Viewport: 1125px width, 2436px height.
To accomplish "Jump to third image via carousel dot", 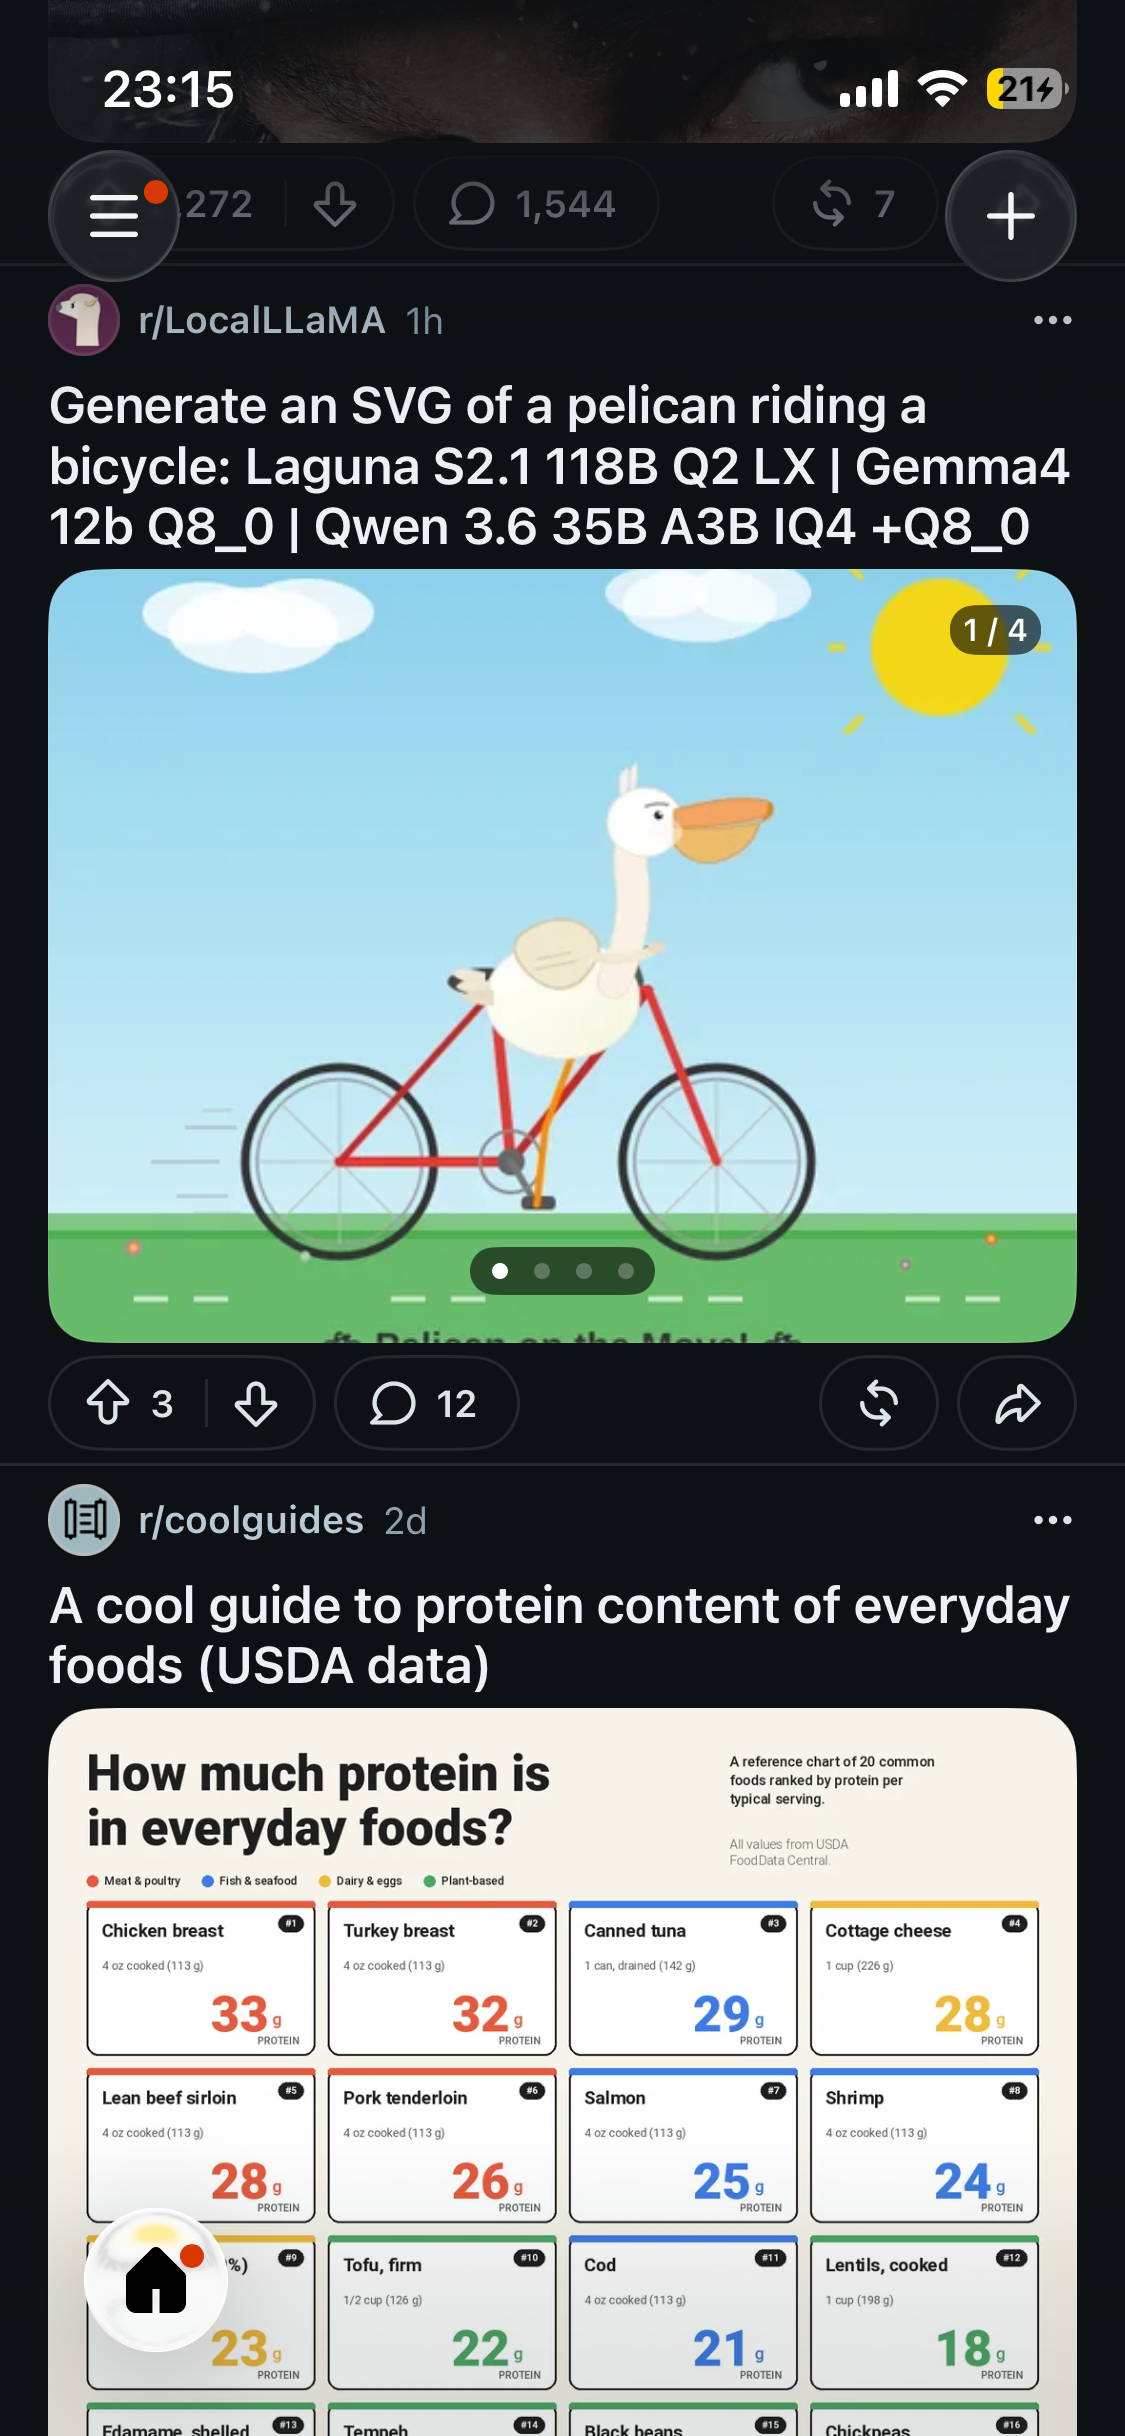I will click(x=584, y=1271).
